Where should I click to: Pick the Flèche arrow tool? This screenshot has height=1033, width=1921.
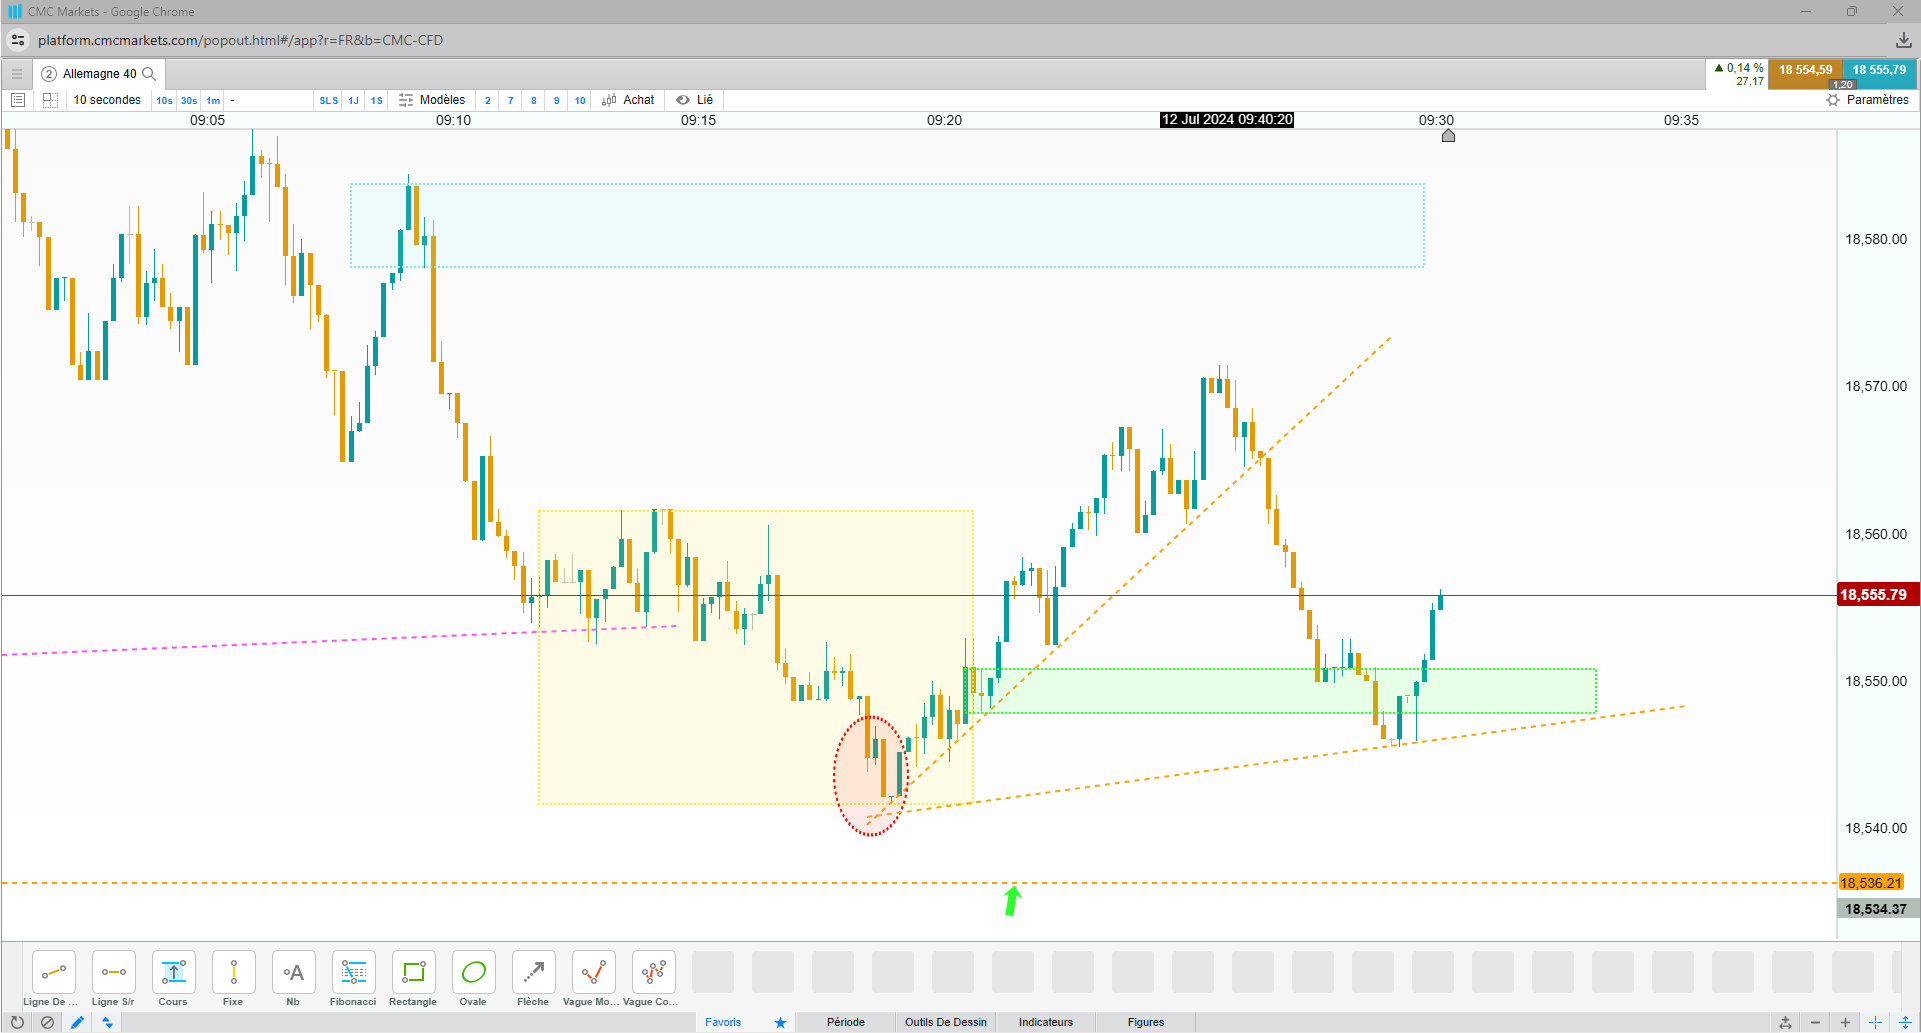tap(533, 979)
